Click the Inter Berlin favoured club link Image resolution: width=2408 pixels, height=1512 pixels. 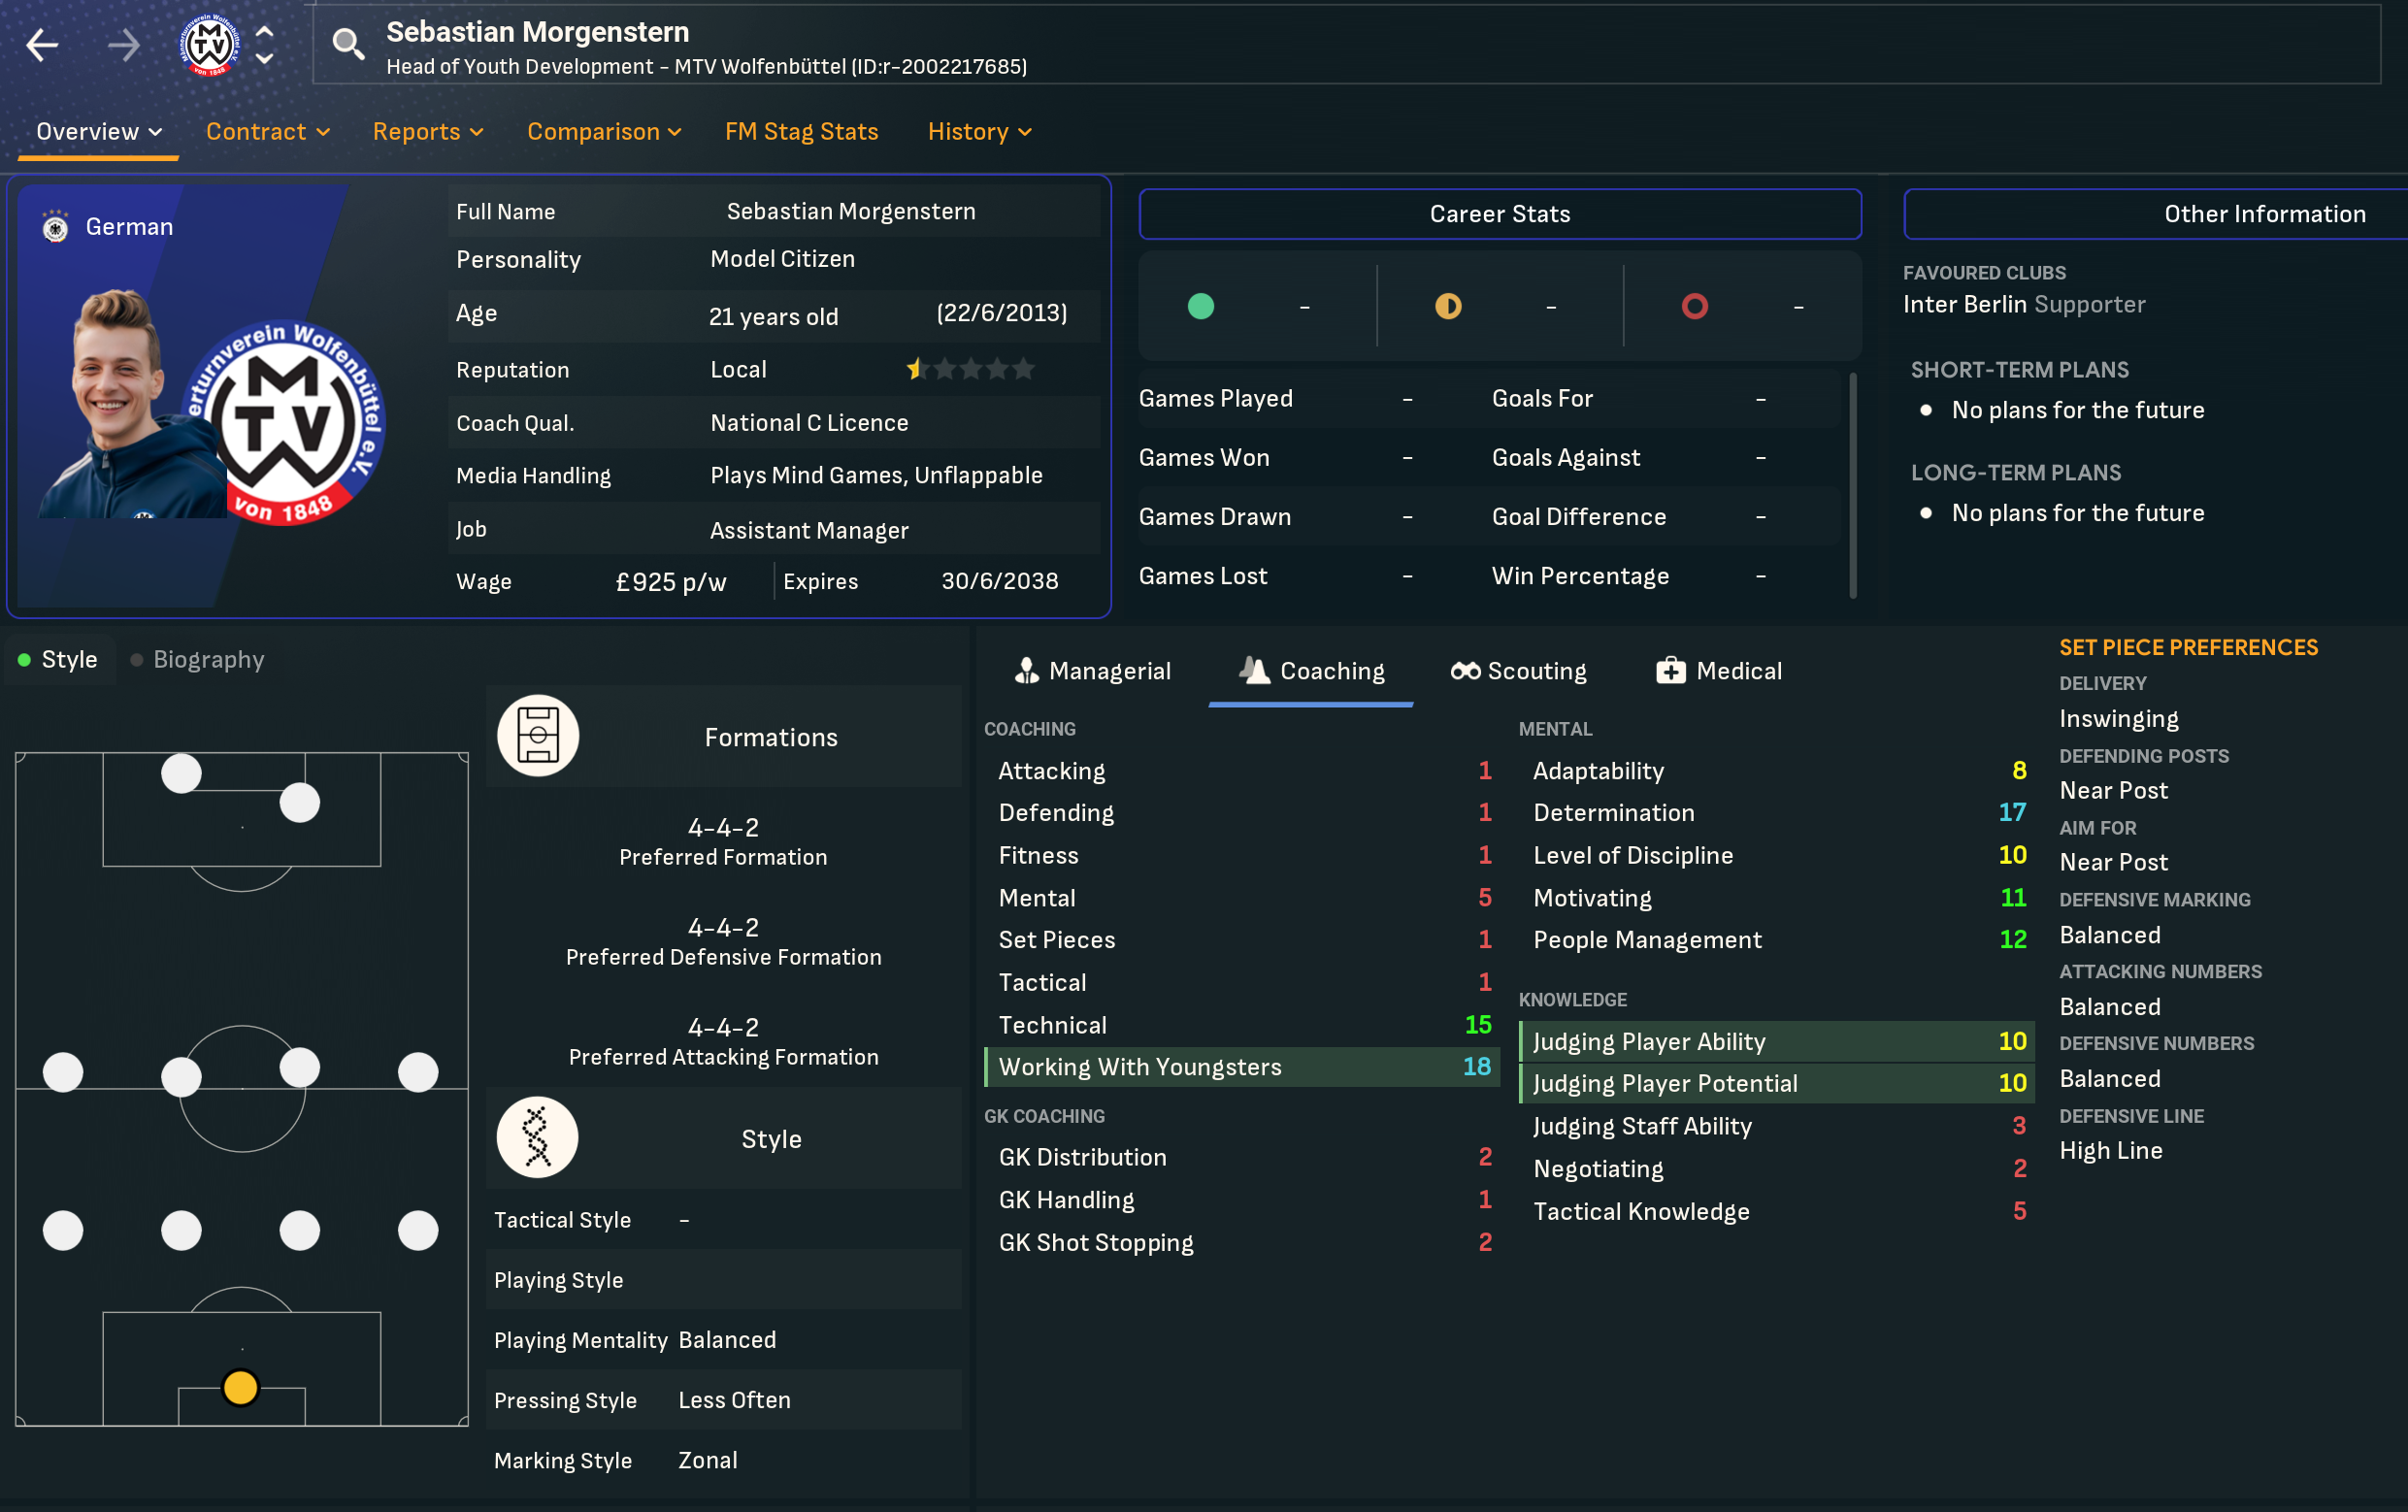coord(1964,305)
